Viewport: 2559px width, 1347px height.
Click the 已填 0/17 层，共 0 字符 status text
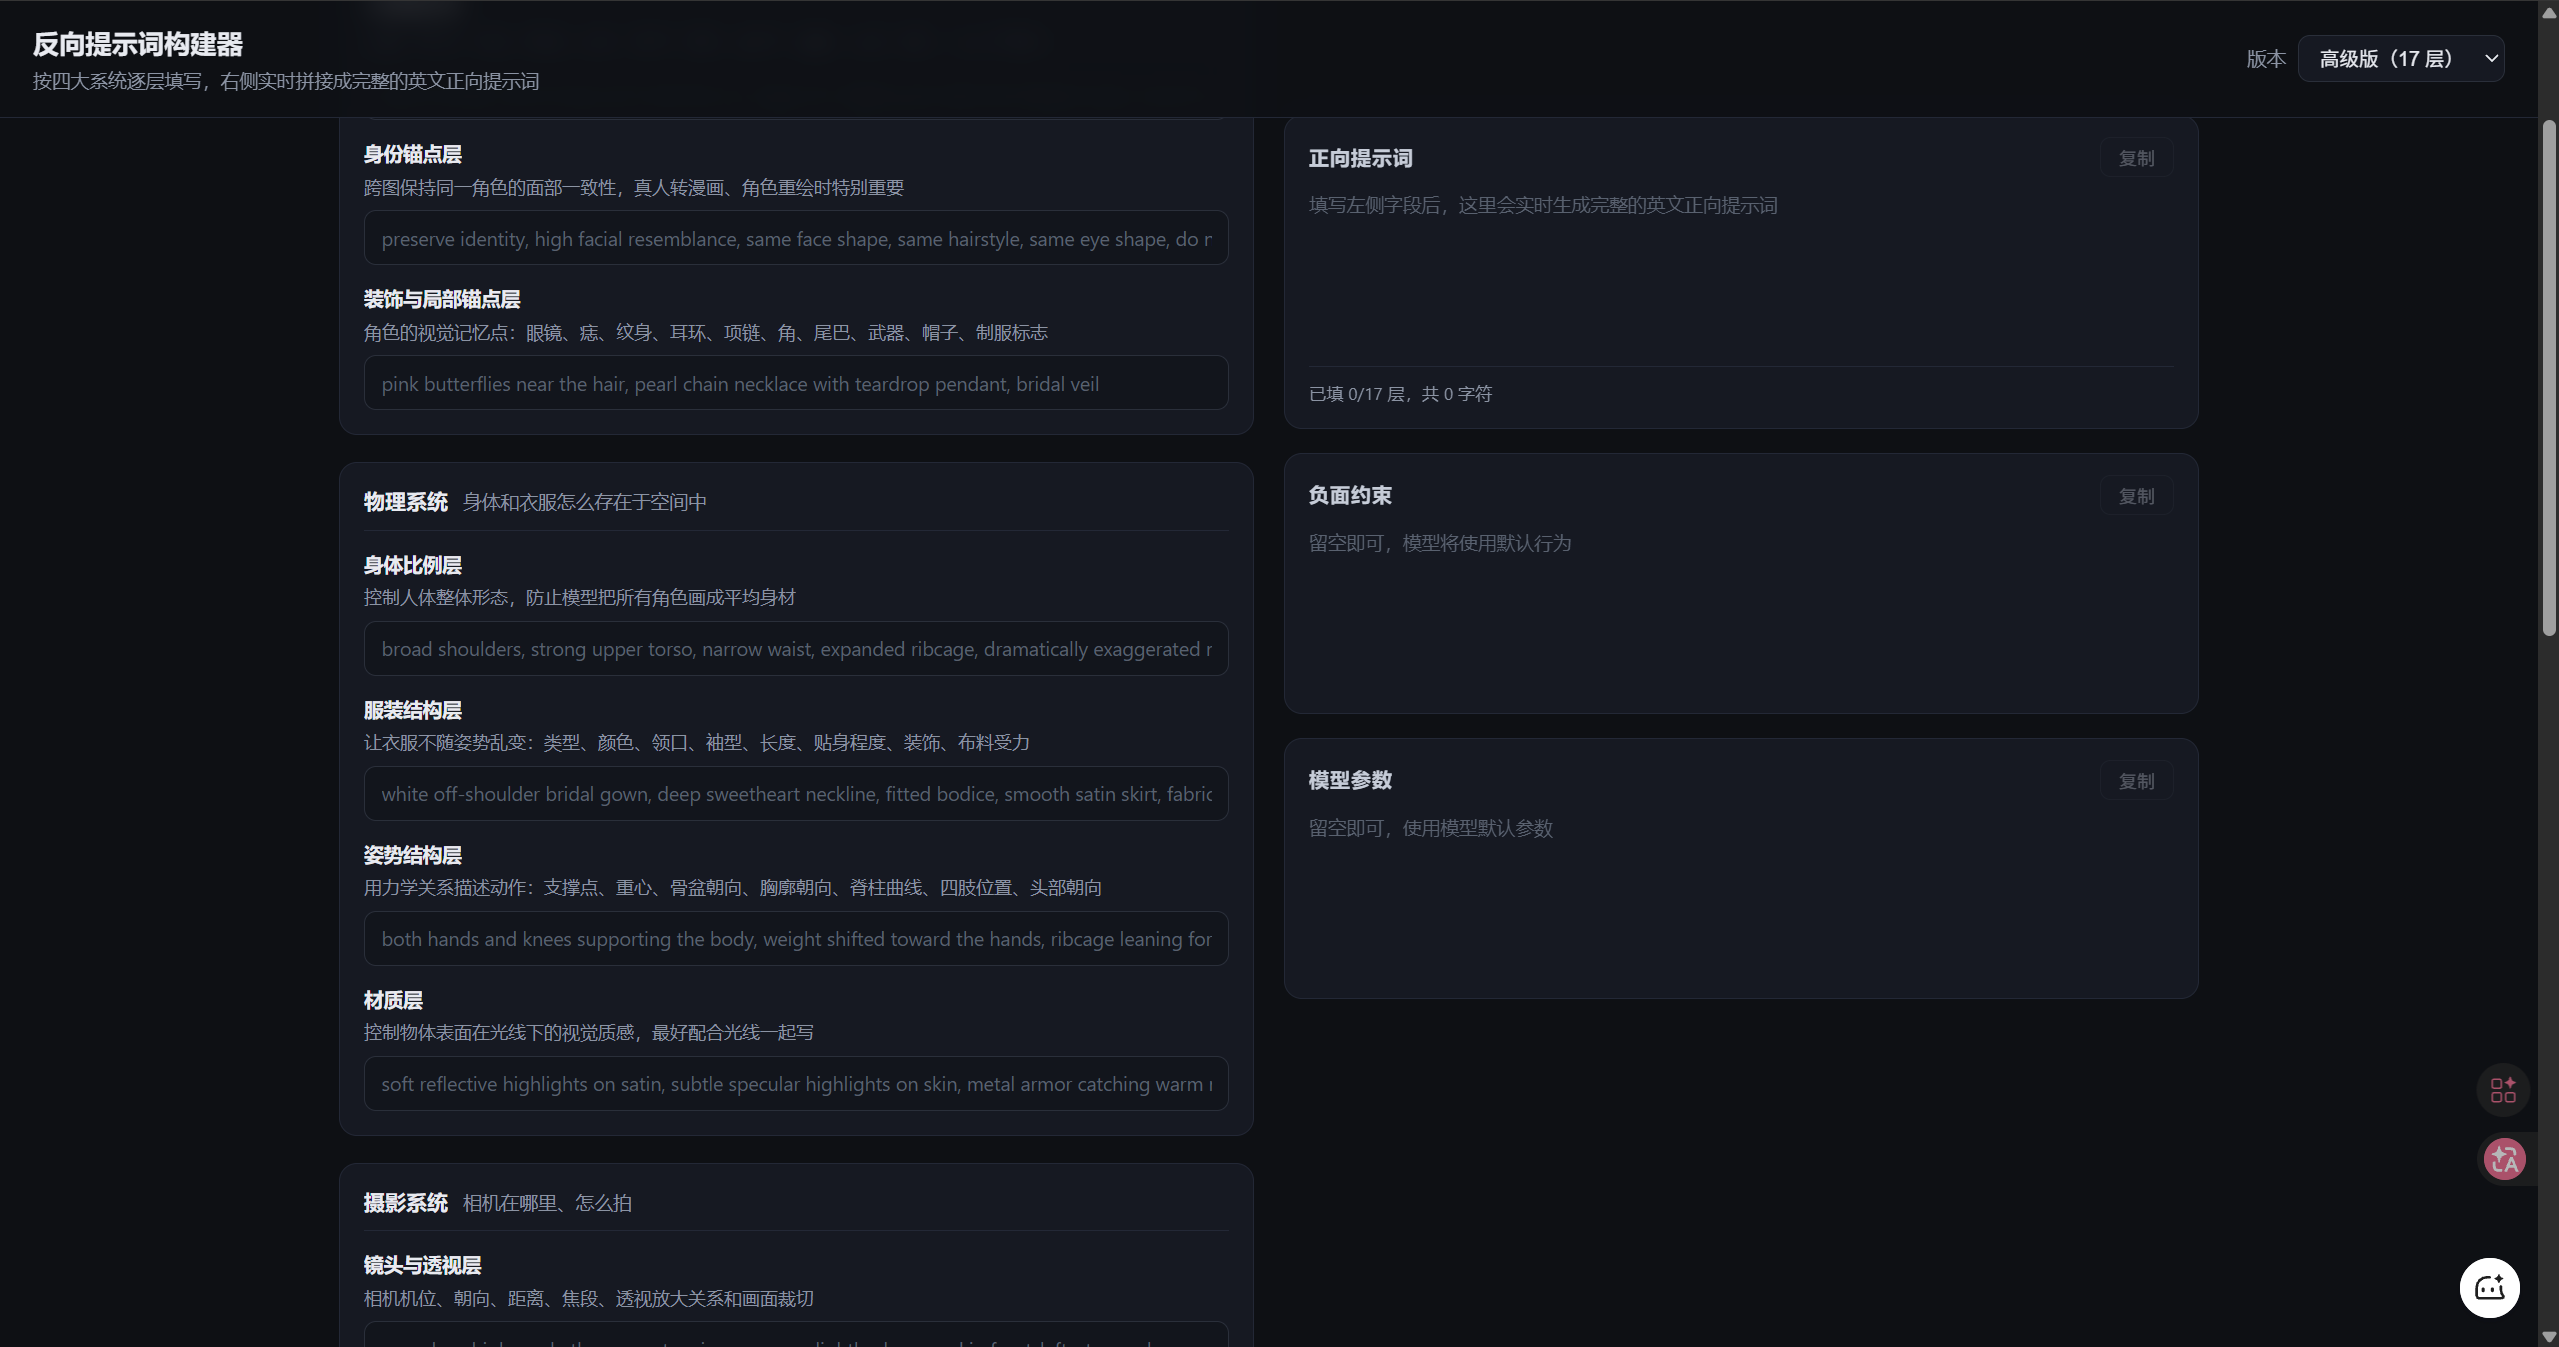pos(1400,394)
